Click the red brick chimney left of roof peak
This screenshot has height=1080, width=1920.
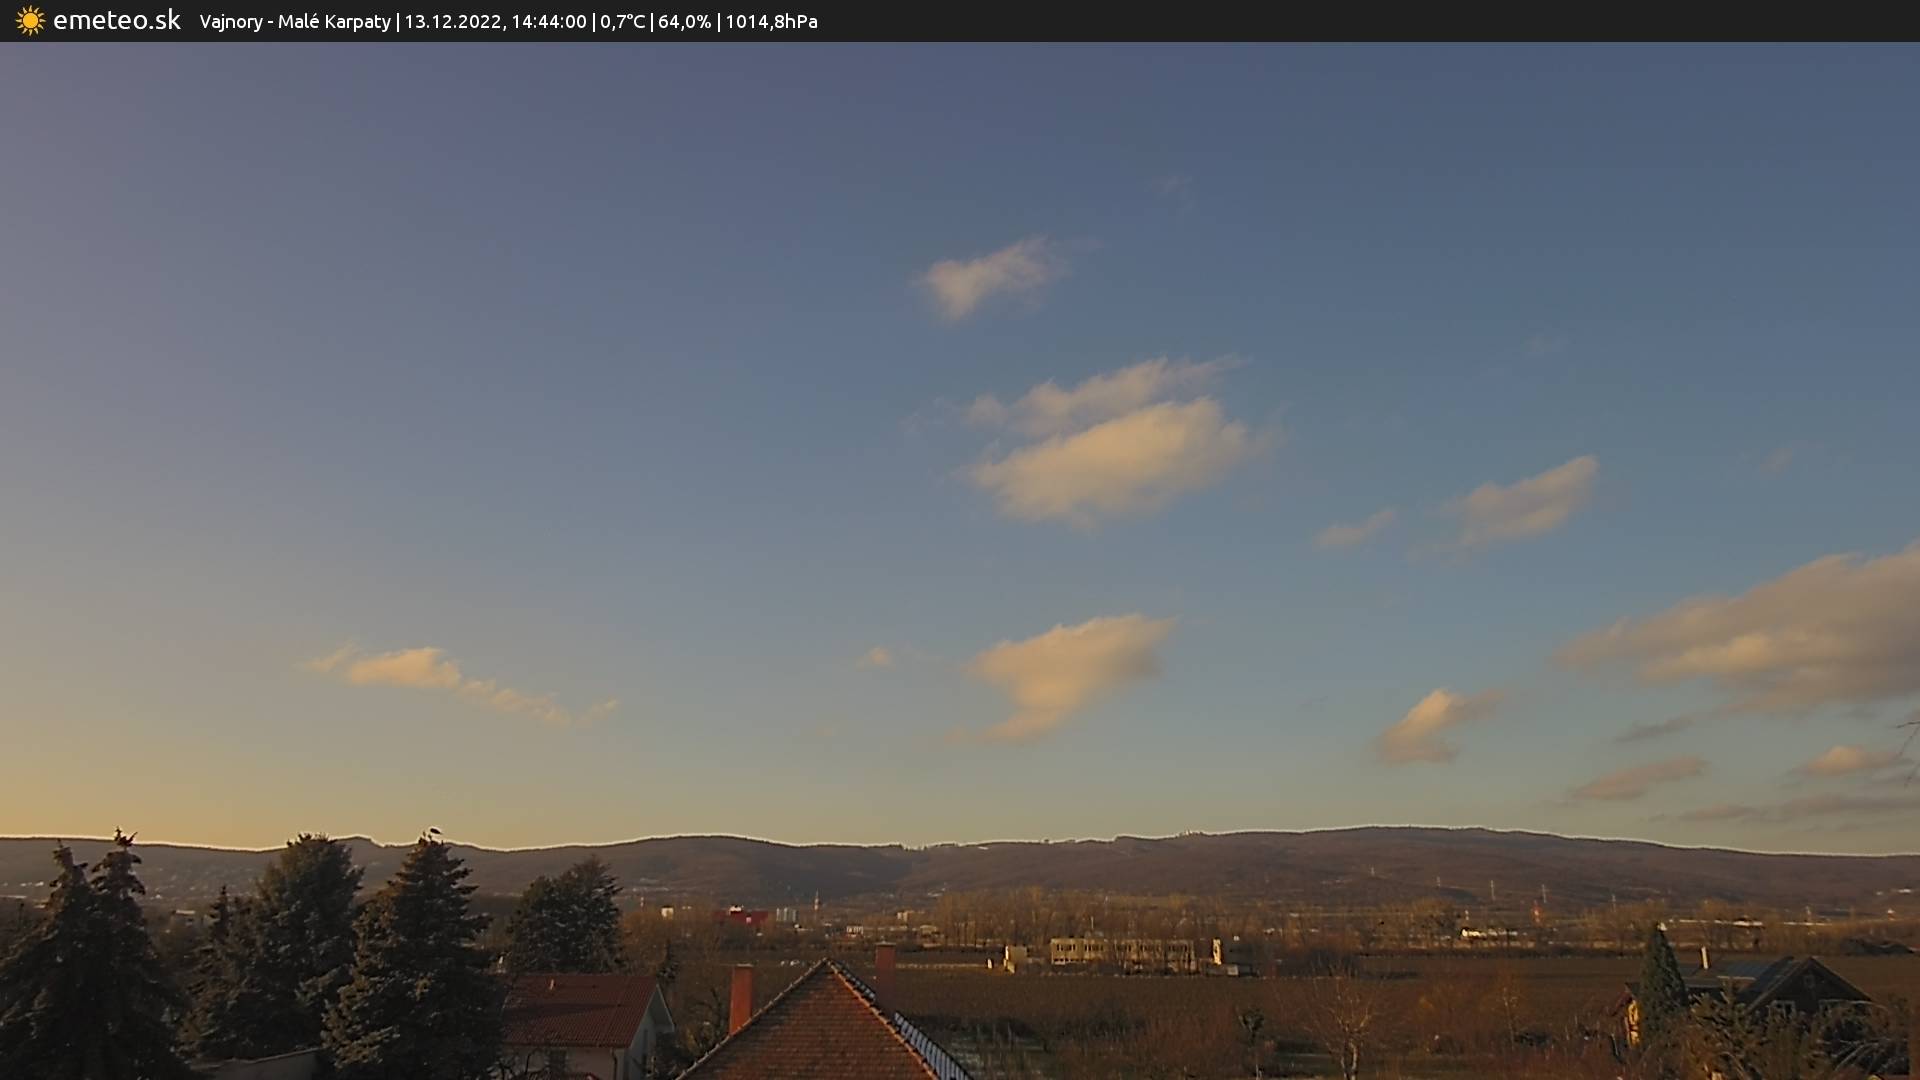(x=740, y=997)
